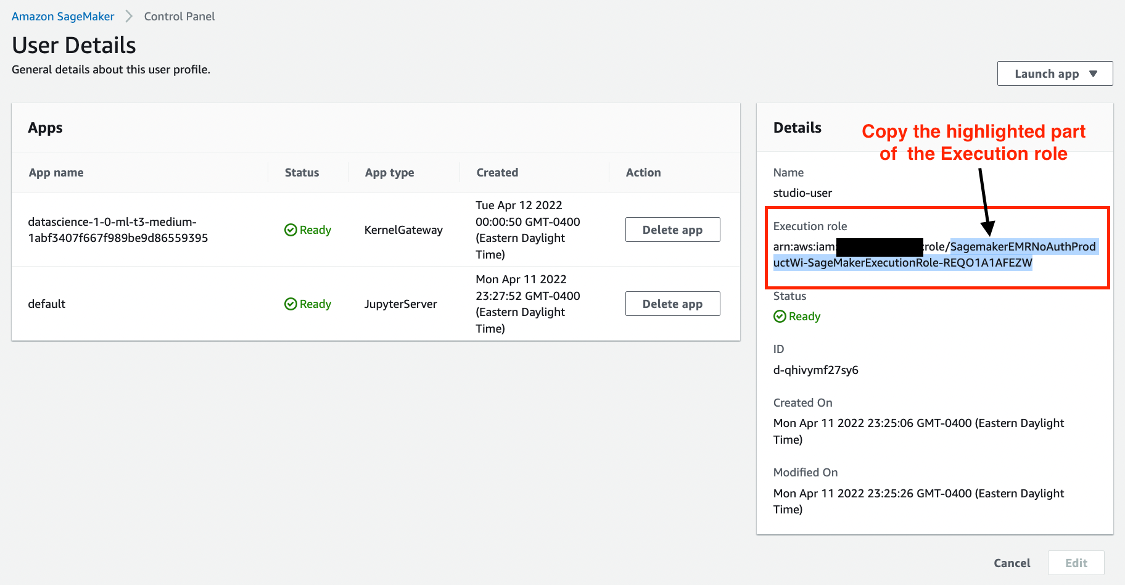Click the Ready check icon for KernelGateway
The width and height of the screenshot is (1125, 585).
click(x=291, y=230)
